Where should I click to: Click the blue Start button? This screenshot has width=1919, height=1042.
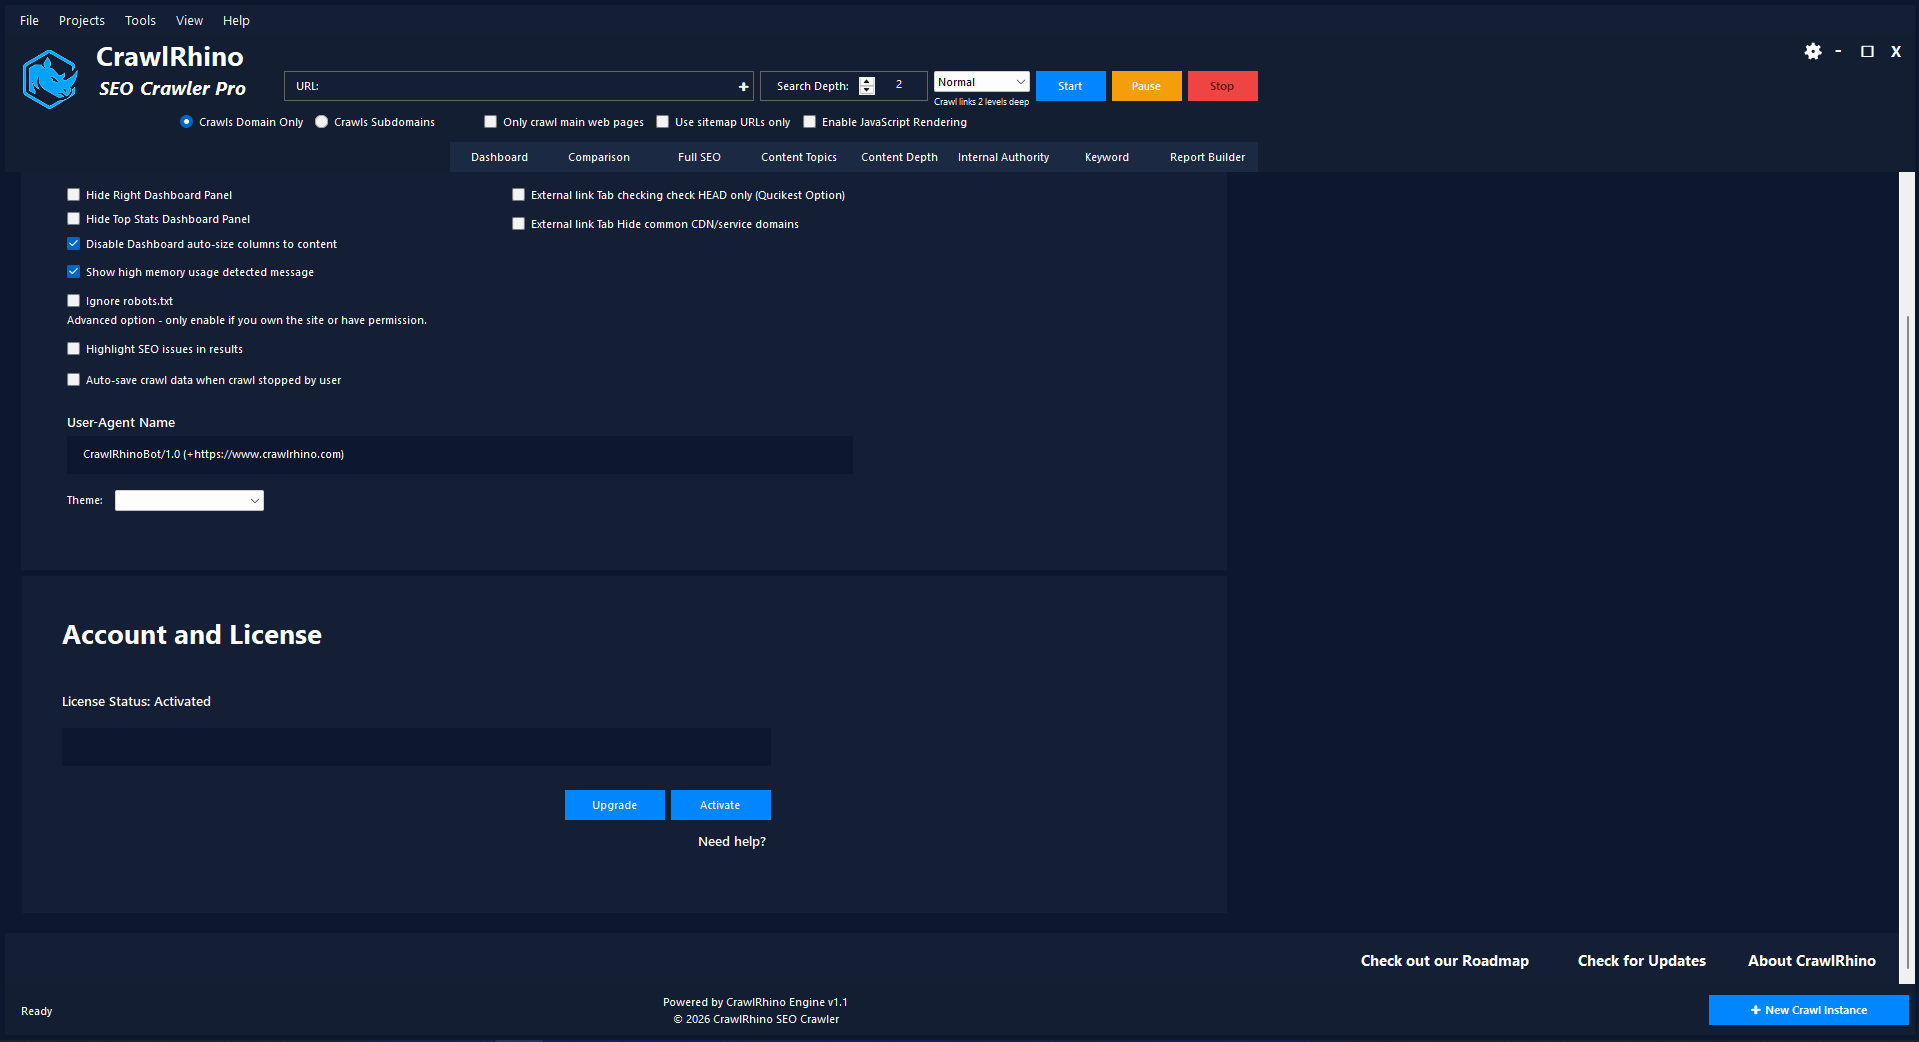click(1070, 86)
